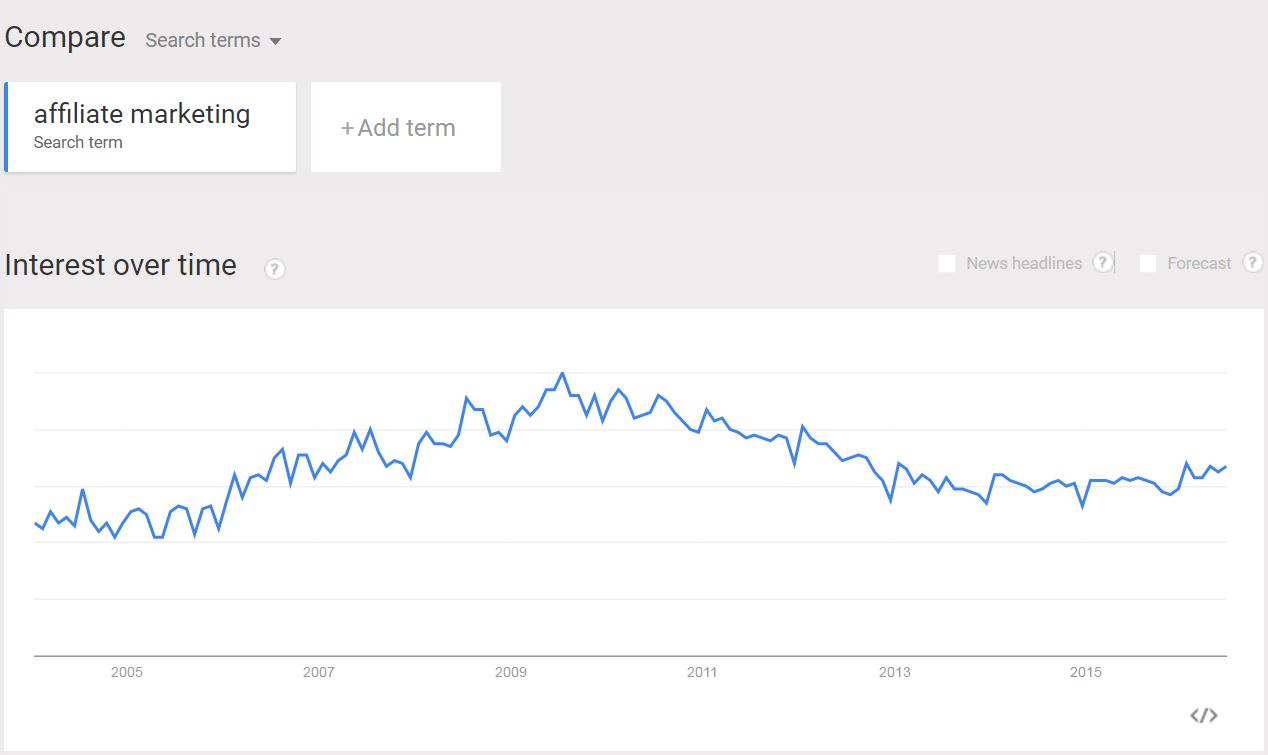1268x755 pixels.
Task: Click the plus icon in Add term
Action: click(347, 128)
